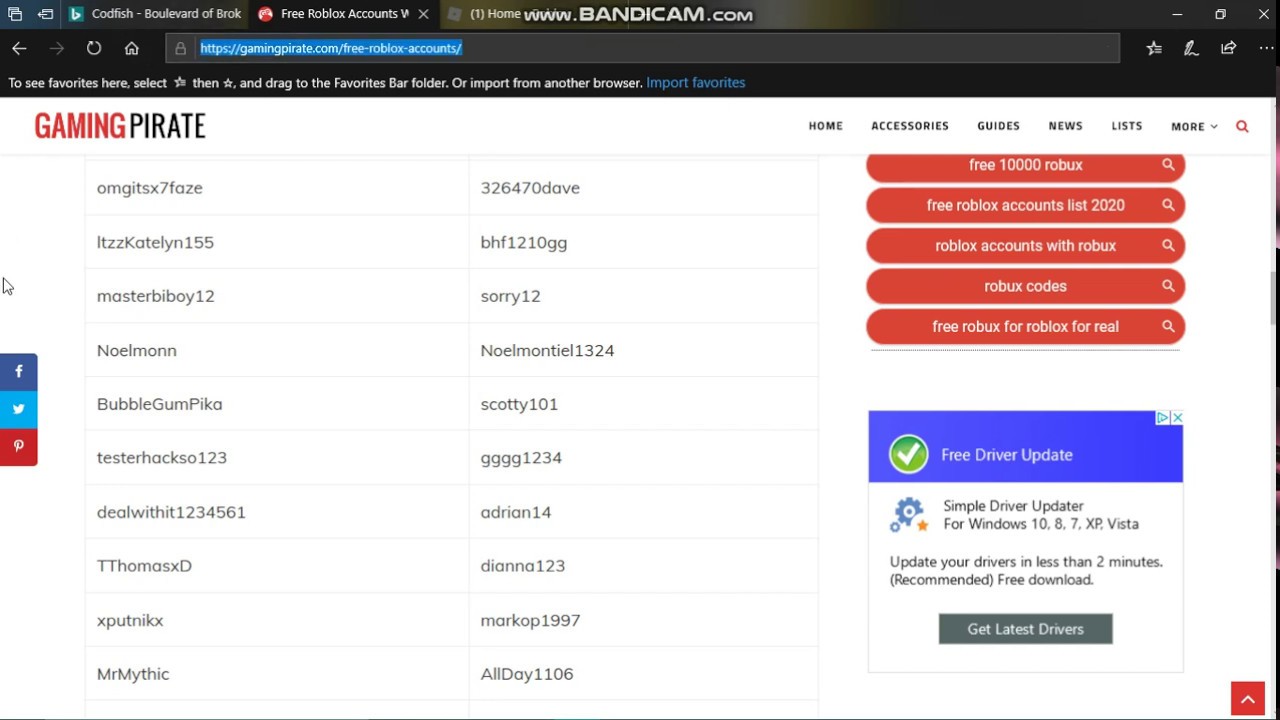The height and width of the screenshot is (720, 1280).
Task: Click the password 326470dave
Action: tap(530, 188)
